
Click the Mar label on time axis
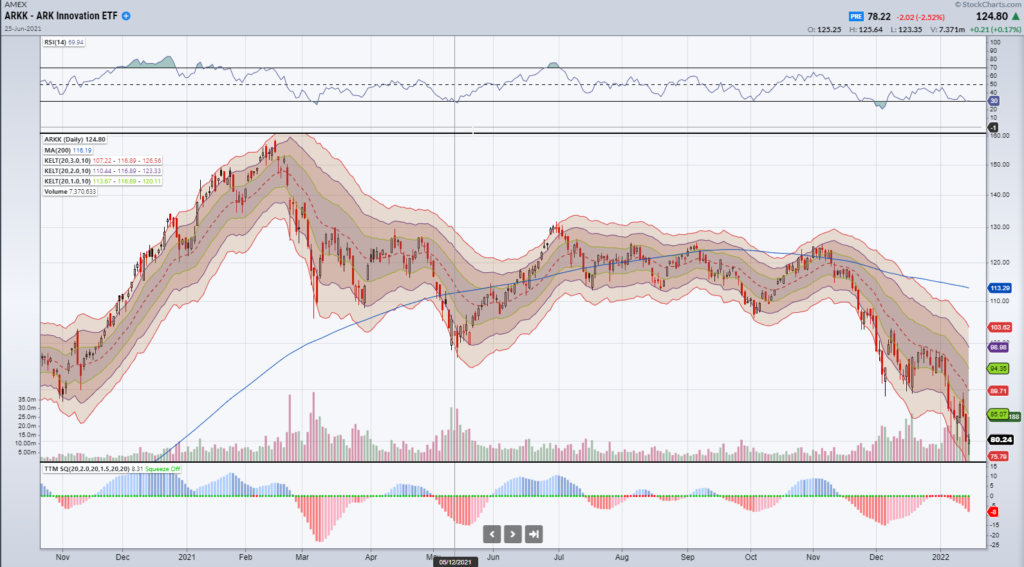click(302, 557)
